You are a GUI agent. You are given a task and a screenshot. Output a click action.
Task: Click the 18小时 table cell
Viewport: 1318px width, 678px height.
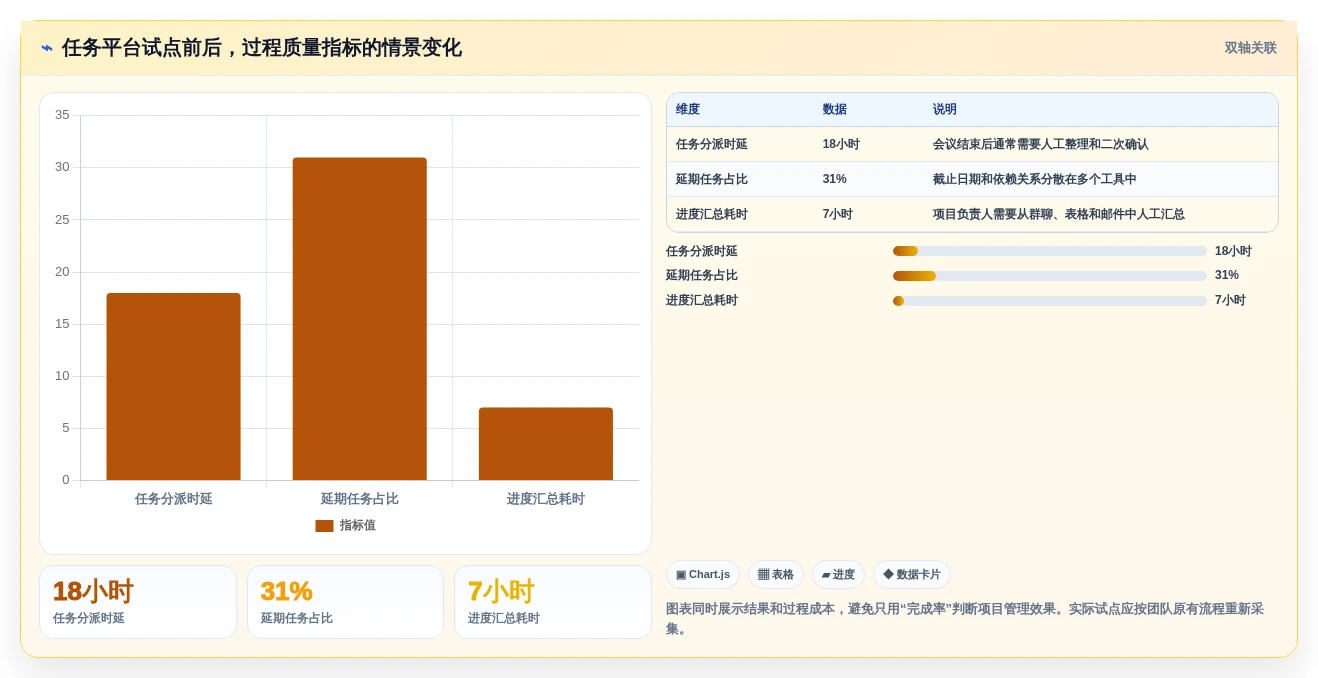(x=841, y=145)
